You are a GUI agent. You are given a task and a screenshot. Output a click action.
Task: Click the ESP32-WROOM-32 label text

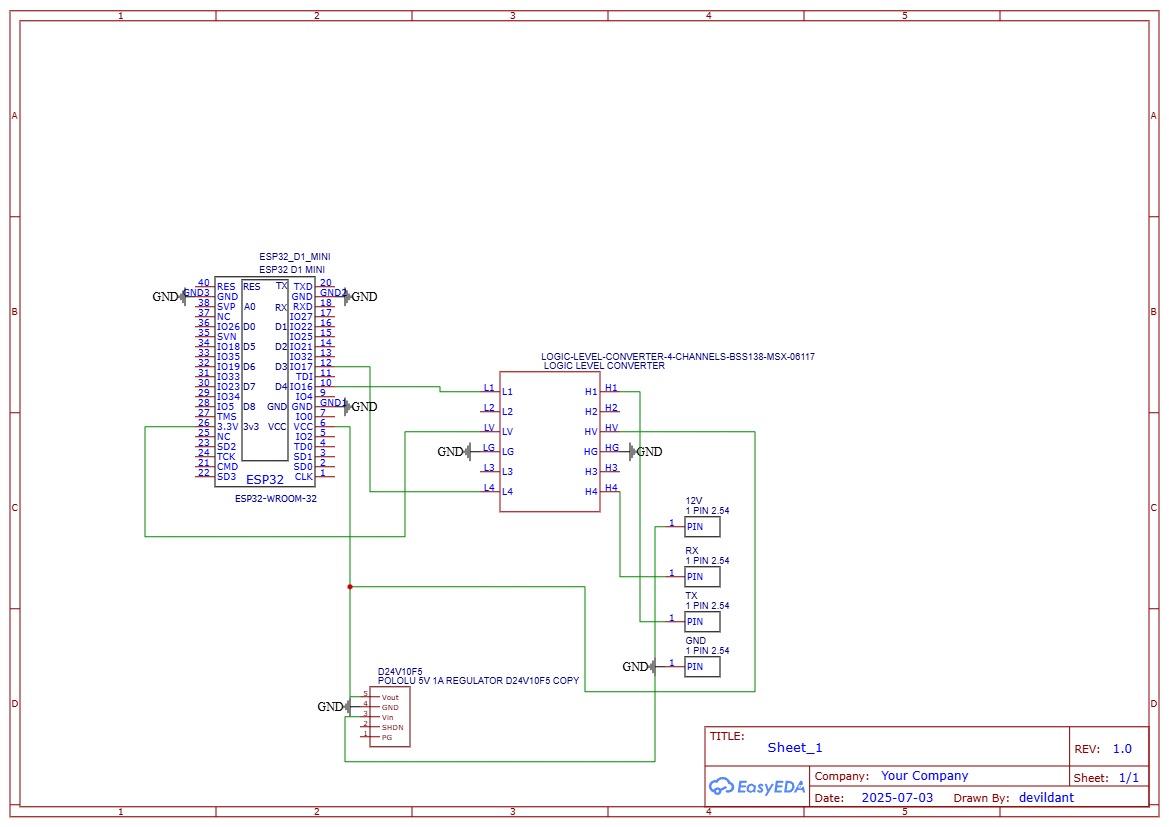[x=276, y=498]
